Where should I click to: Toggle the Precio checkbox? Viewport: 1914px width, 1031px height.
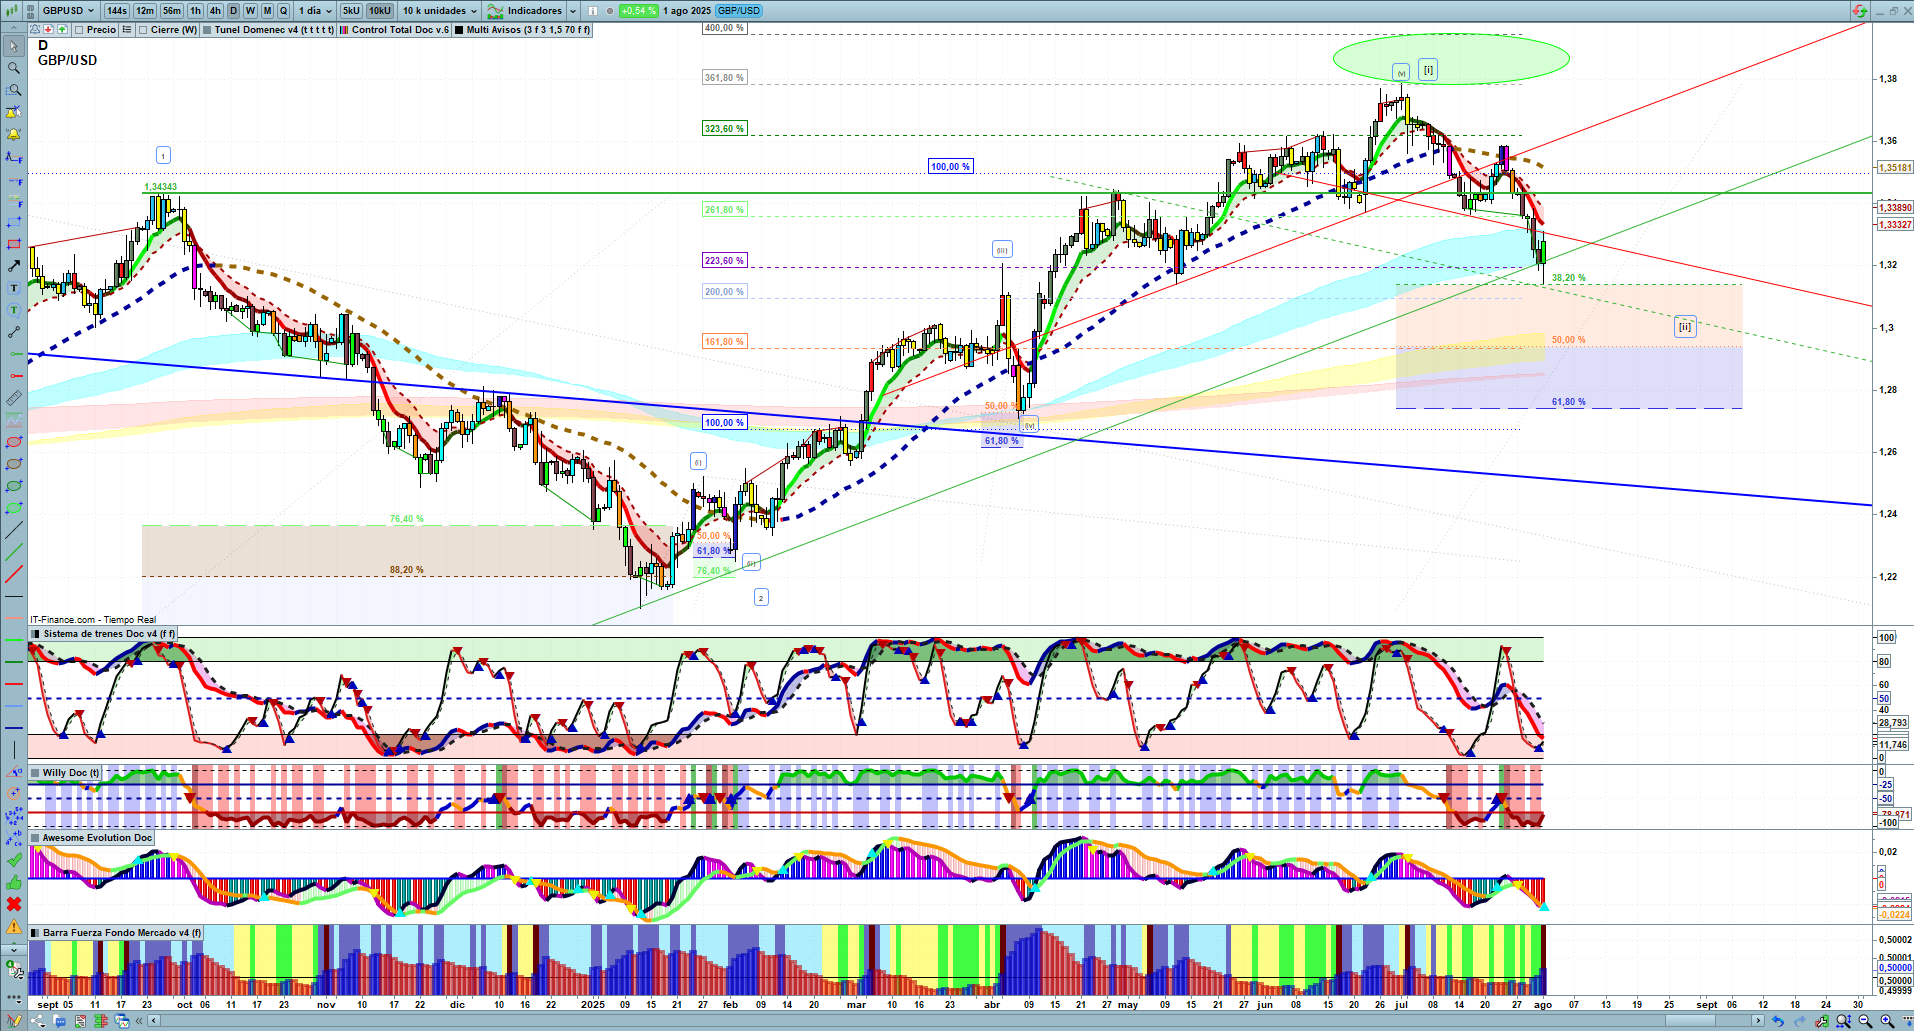[x=79, y=30]
